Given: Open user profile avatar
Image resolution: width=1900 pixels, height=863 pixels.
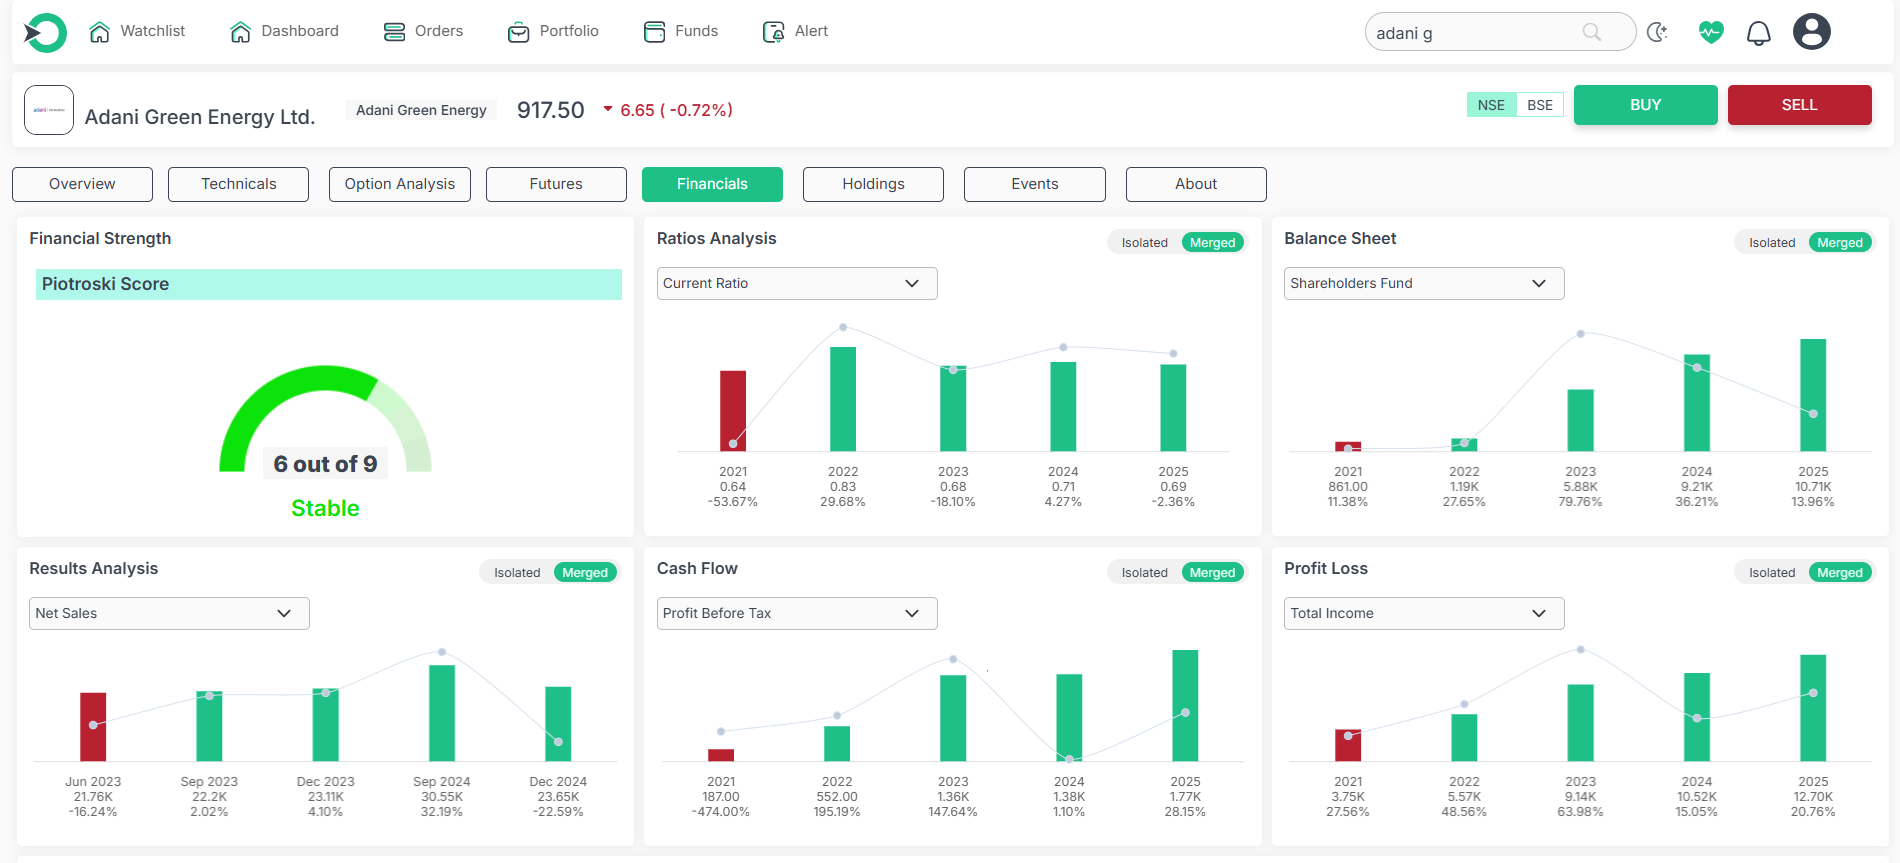Looking at the screenshot, I should (1812, 32).
